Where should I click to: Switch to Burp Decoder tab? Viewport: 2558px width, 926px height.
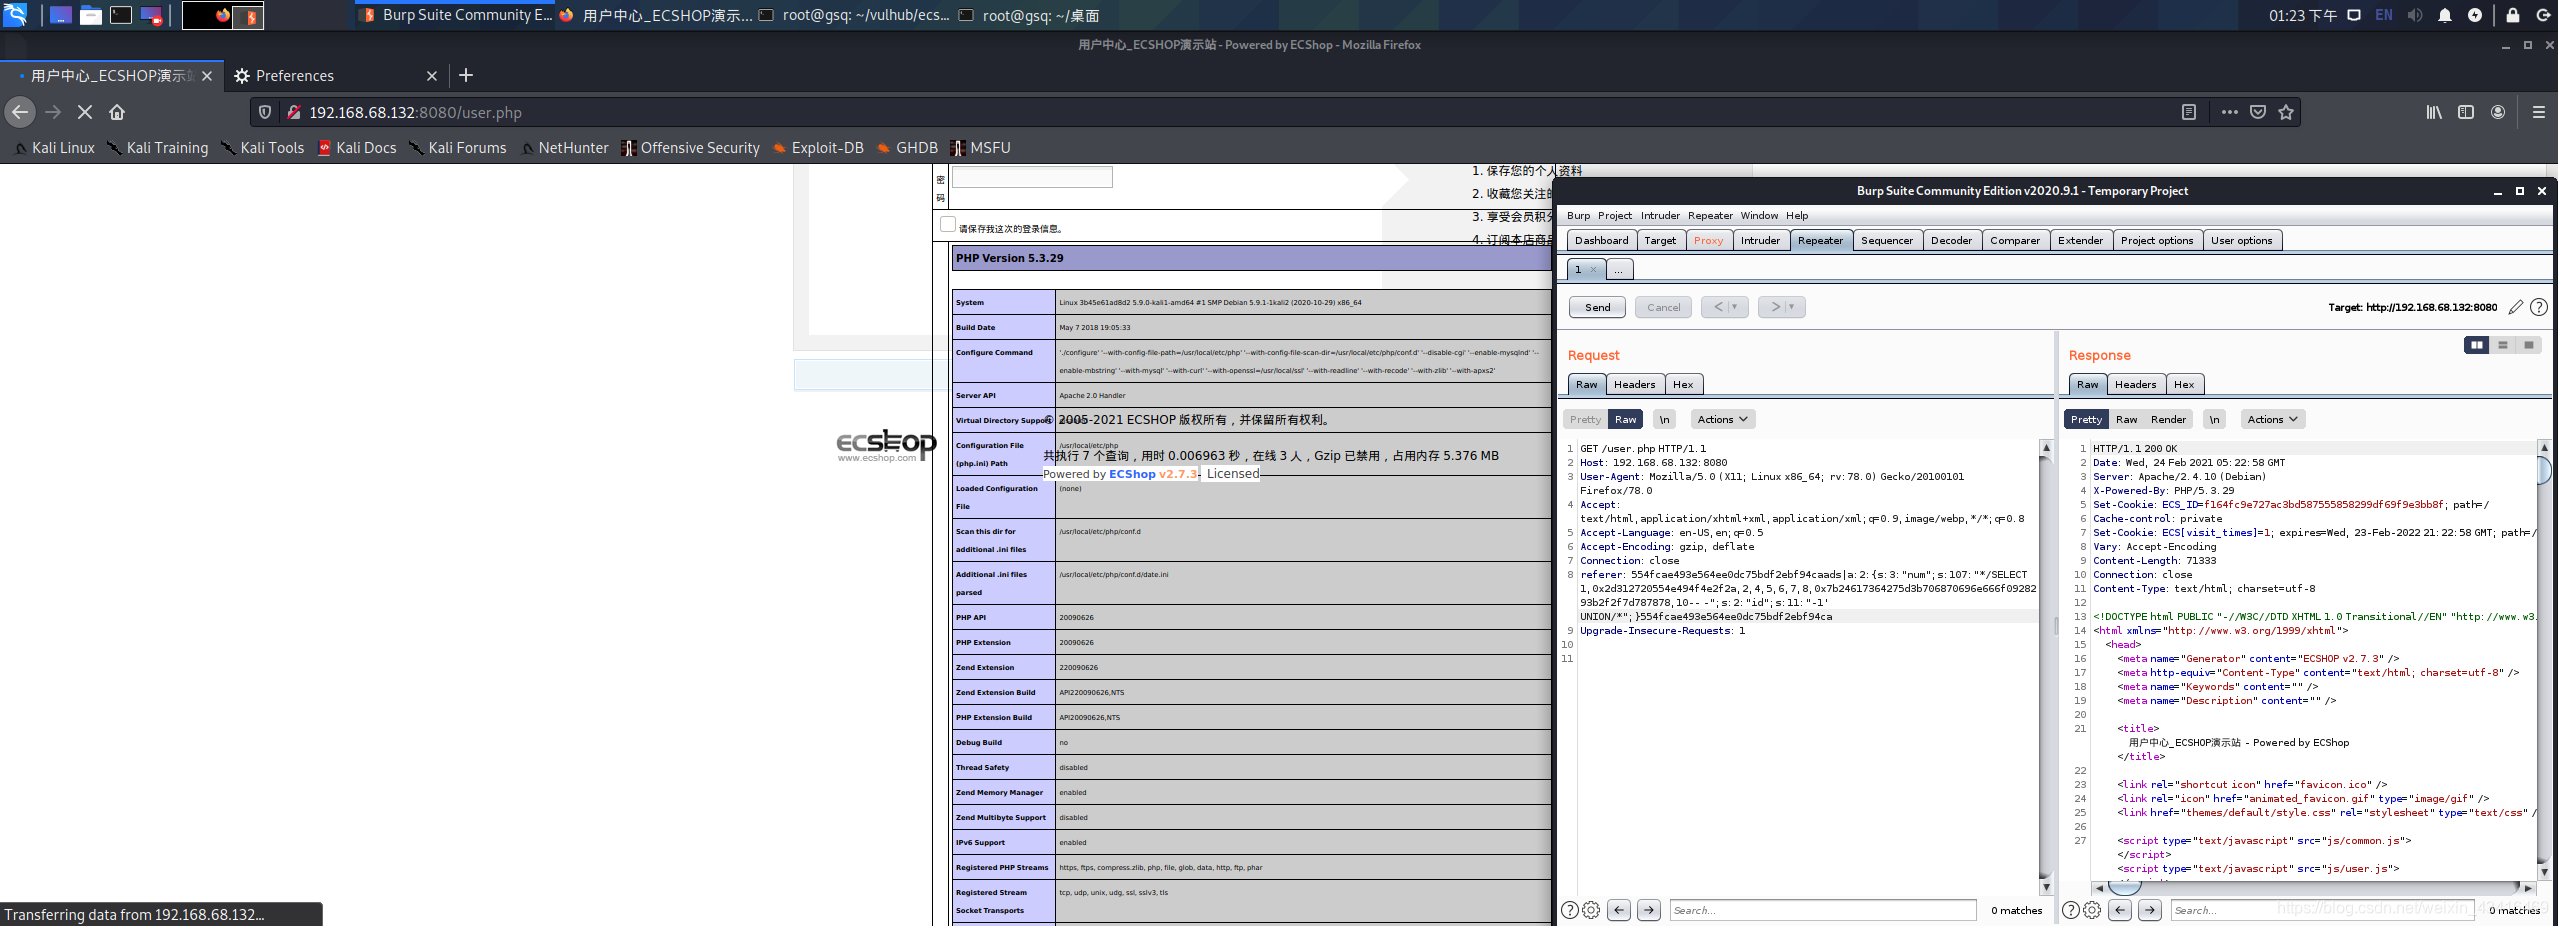(x=1951, y=240)
